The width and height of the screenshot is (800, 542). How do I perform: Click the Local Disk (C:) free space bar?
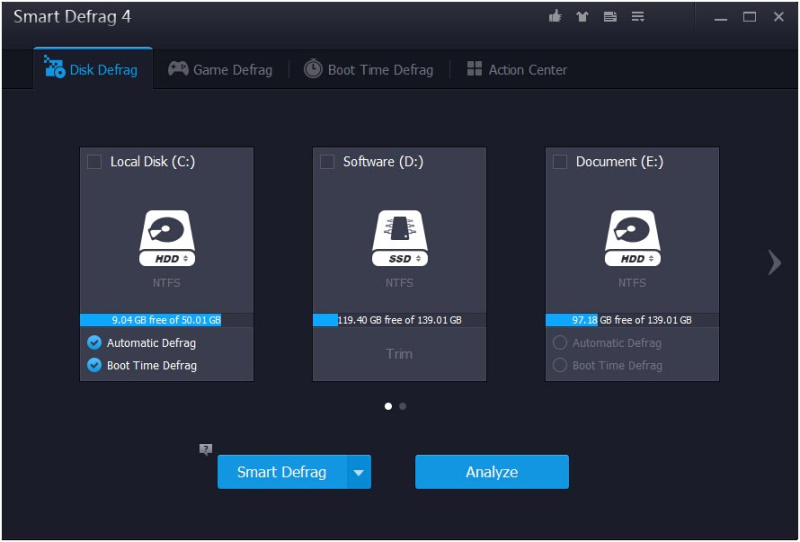tap(167, 320)
